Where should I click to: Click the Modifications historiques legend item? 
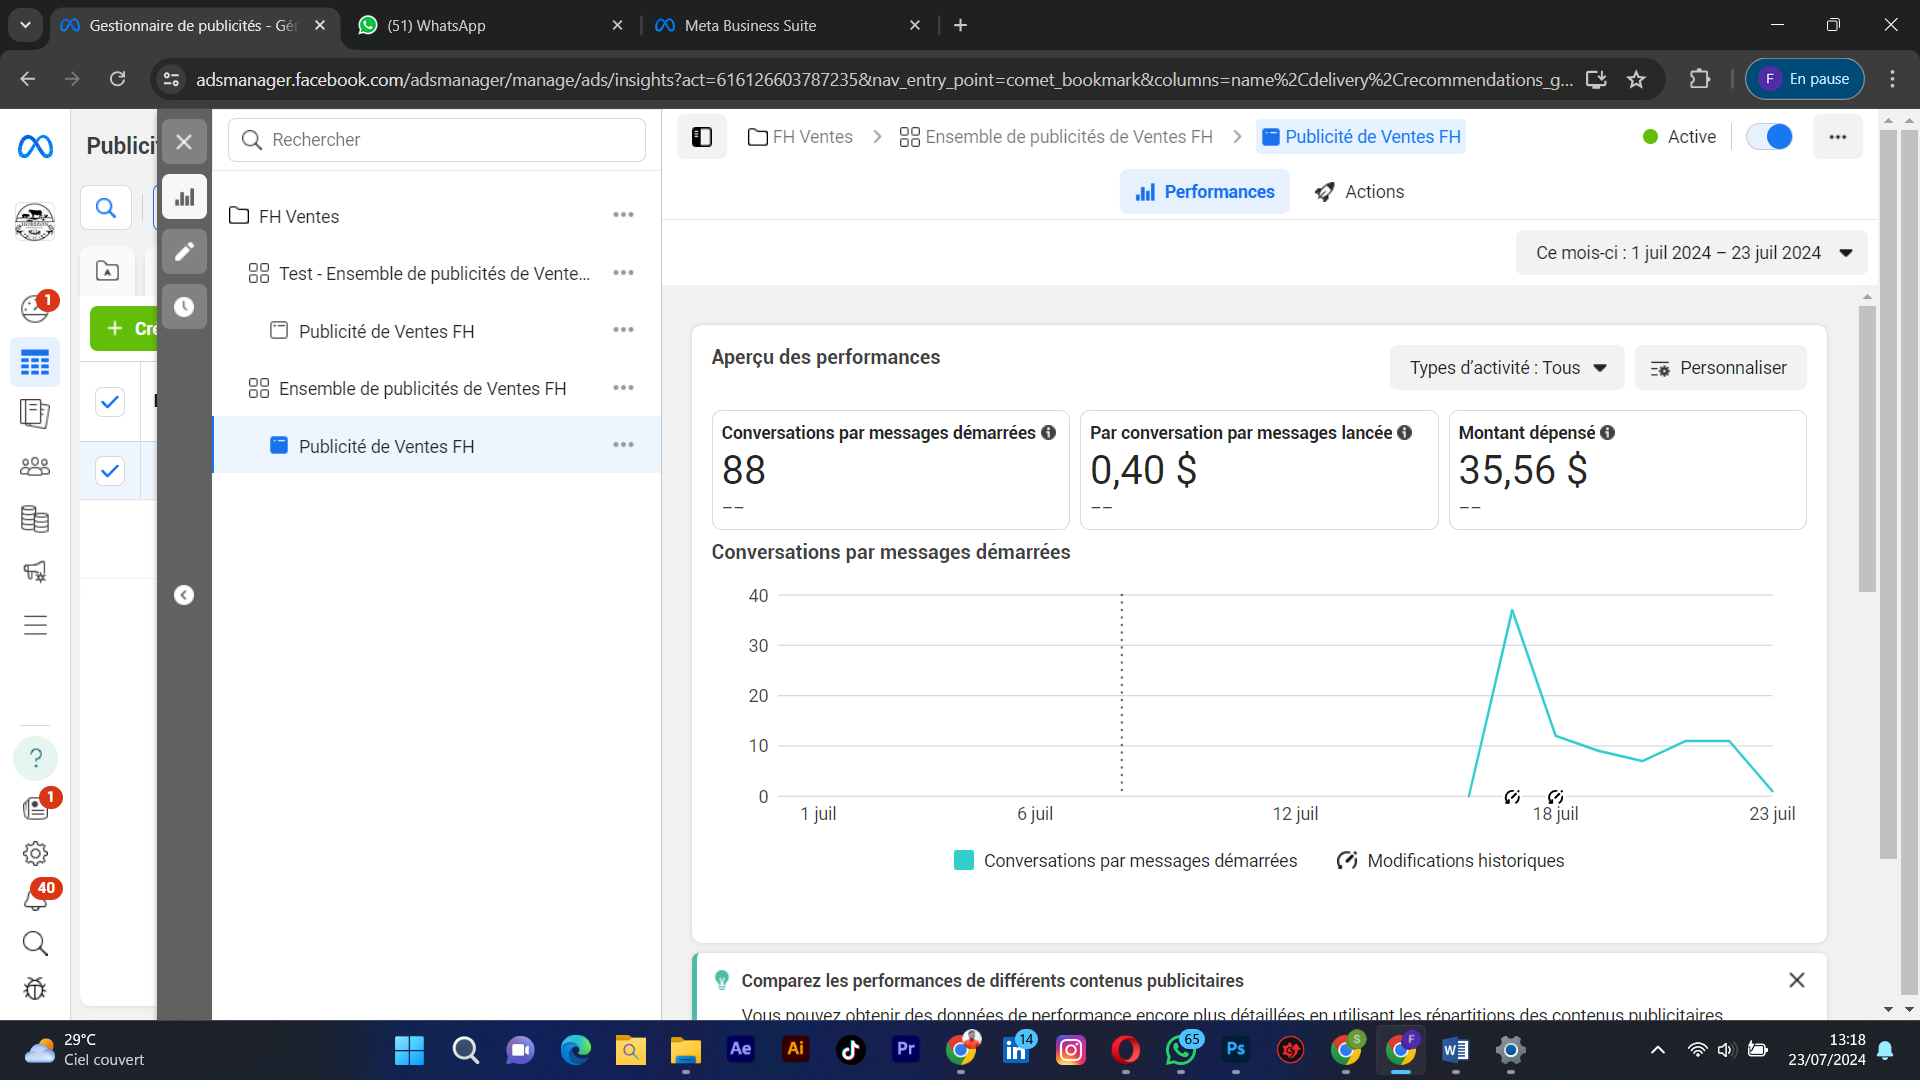coord(1450,861)
